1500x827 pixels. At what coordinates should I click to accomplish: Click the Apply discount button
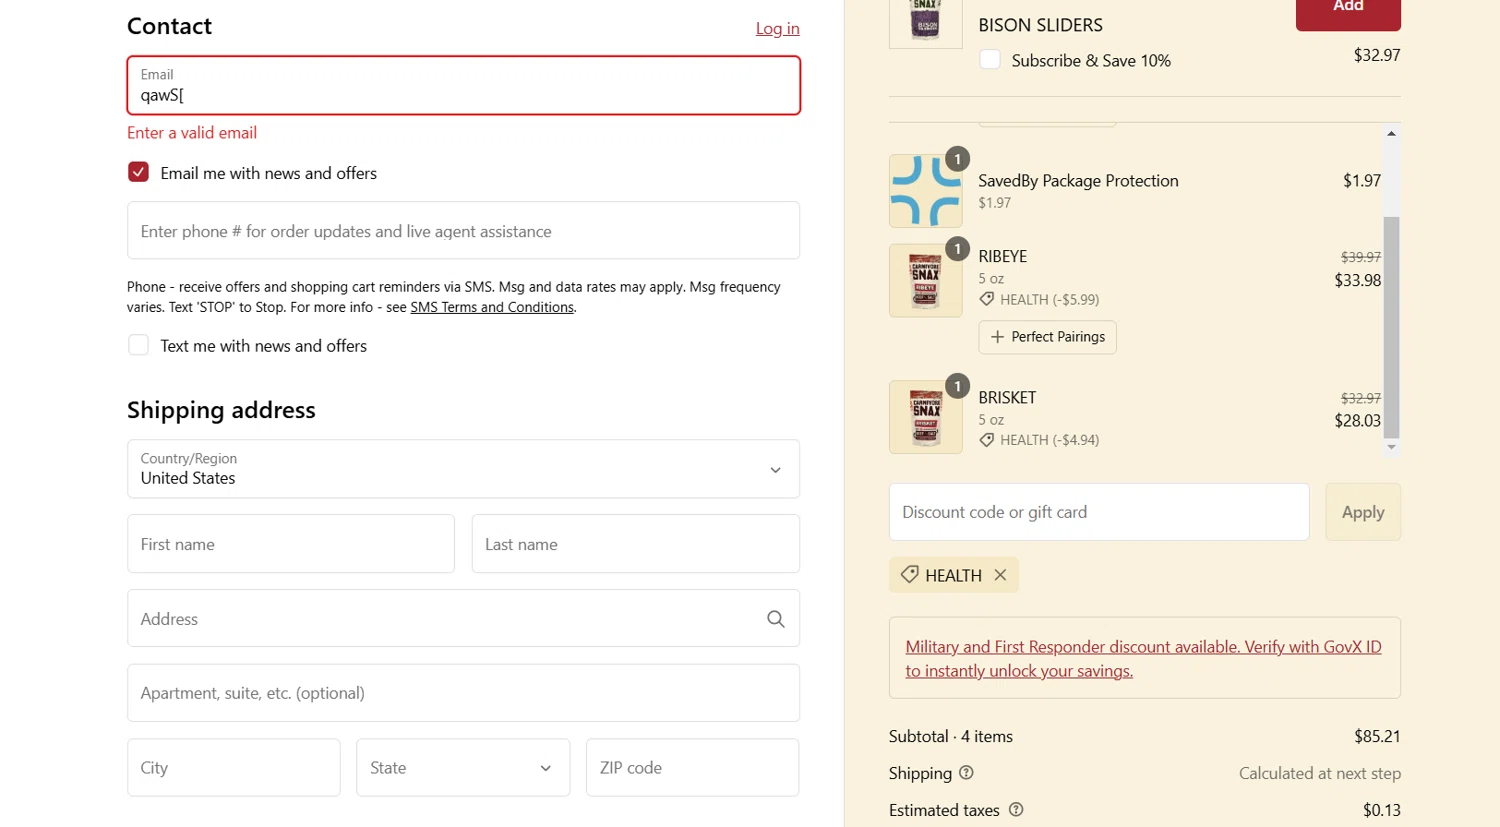point(1363,512)
